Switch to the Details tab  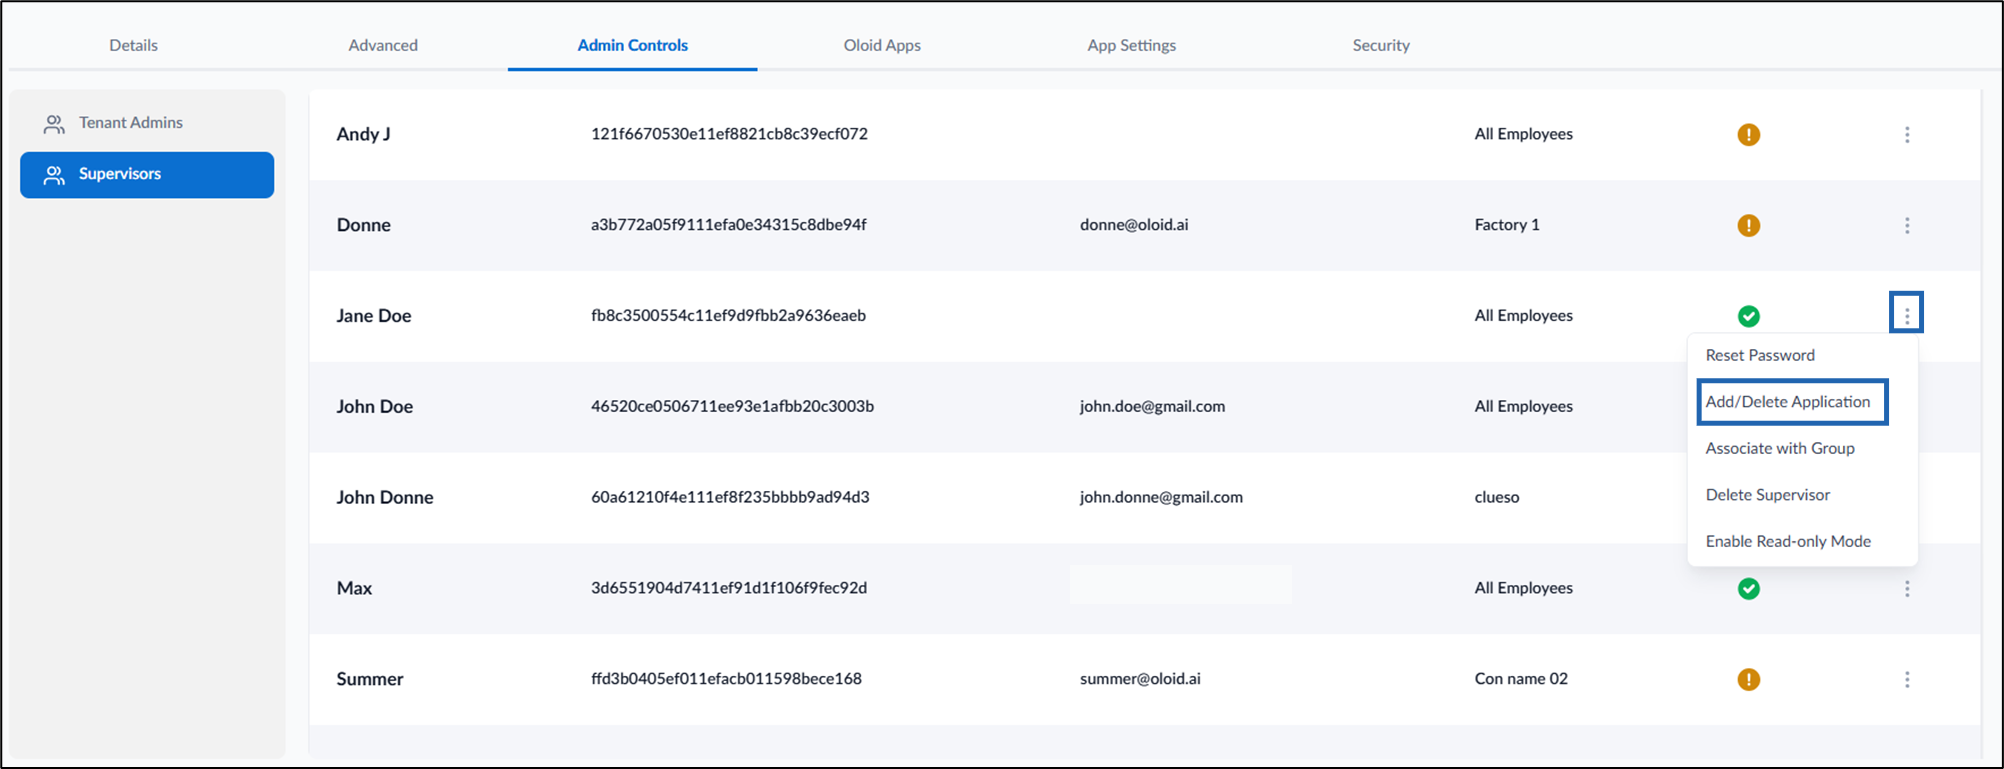click(x=133, y=45)
